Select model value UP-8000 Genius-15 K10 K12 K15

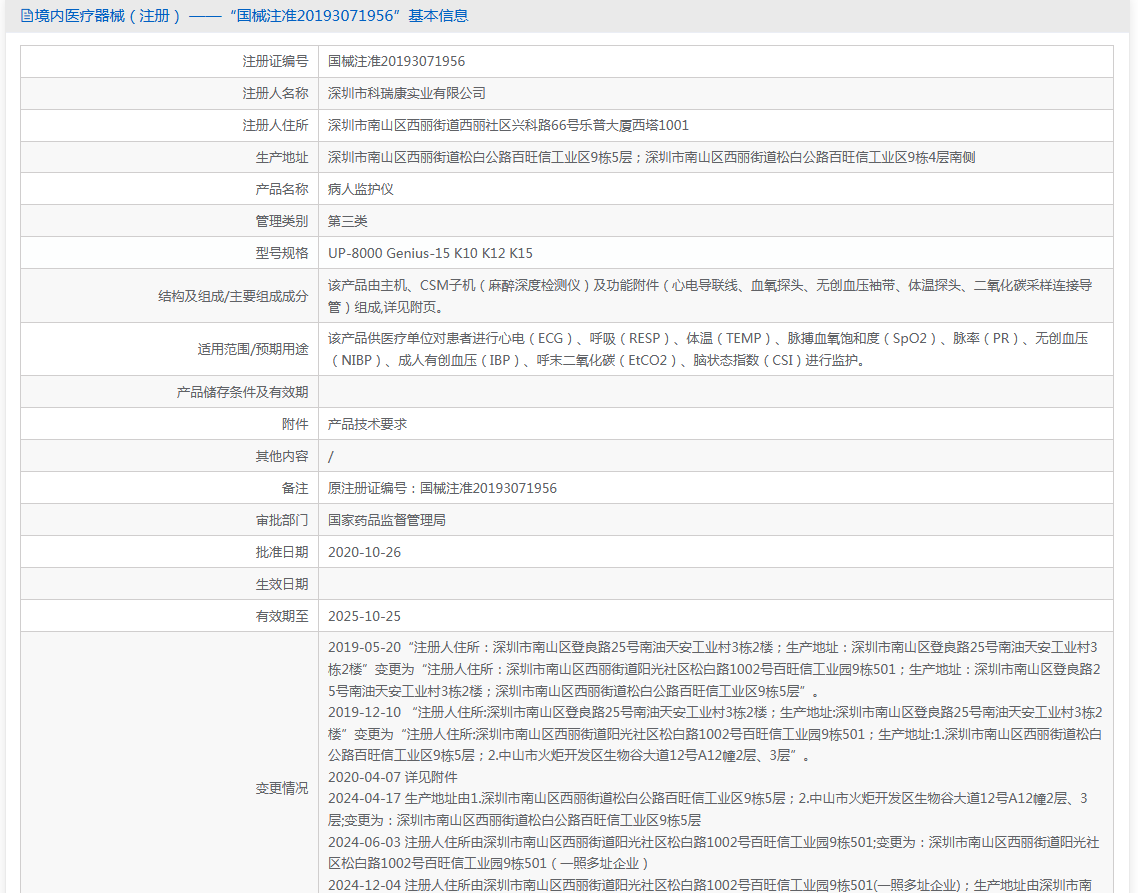pos(430,253)
